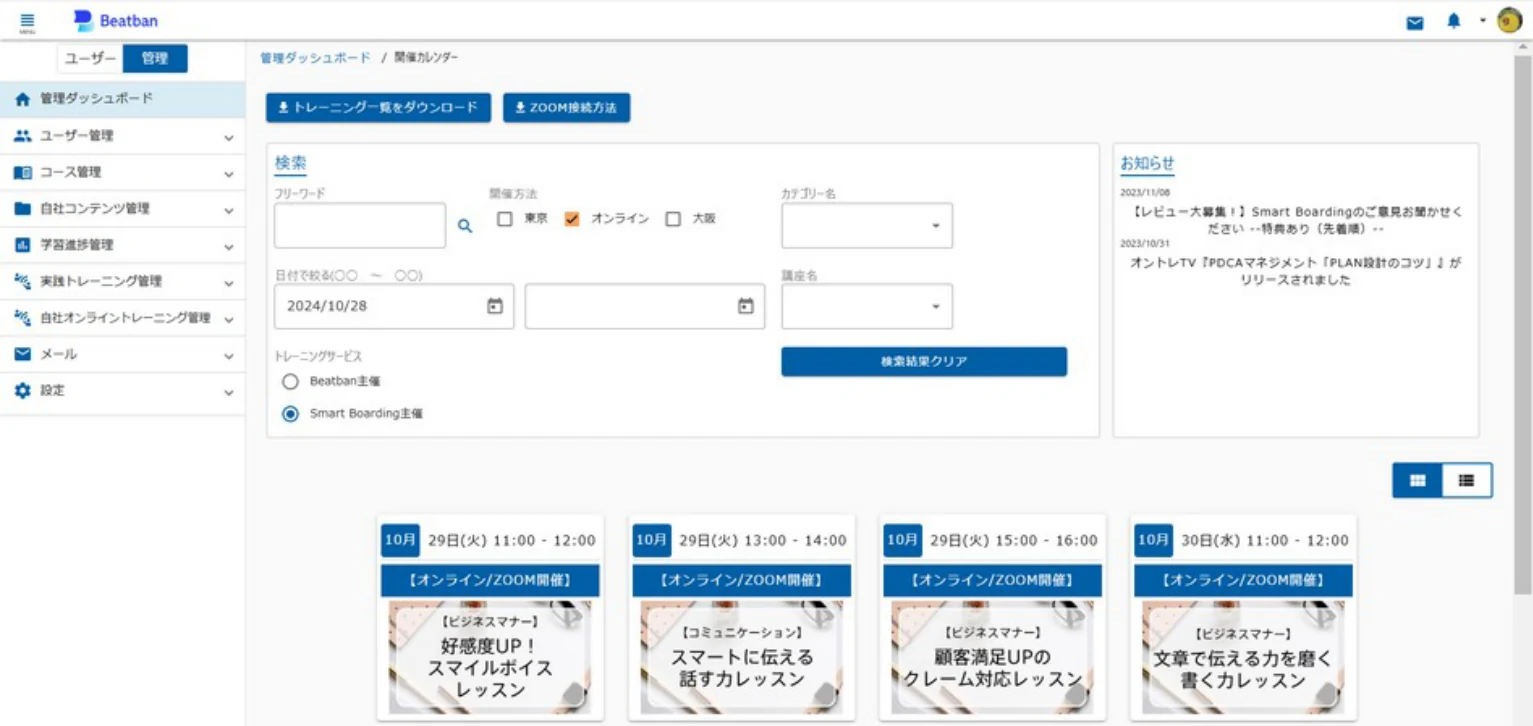
Task: Click the home icon beside 管理ダッシュボード
Action: coord(22,99)
